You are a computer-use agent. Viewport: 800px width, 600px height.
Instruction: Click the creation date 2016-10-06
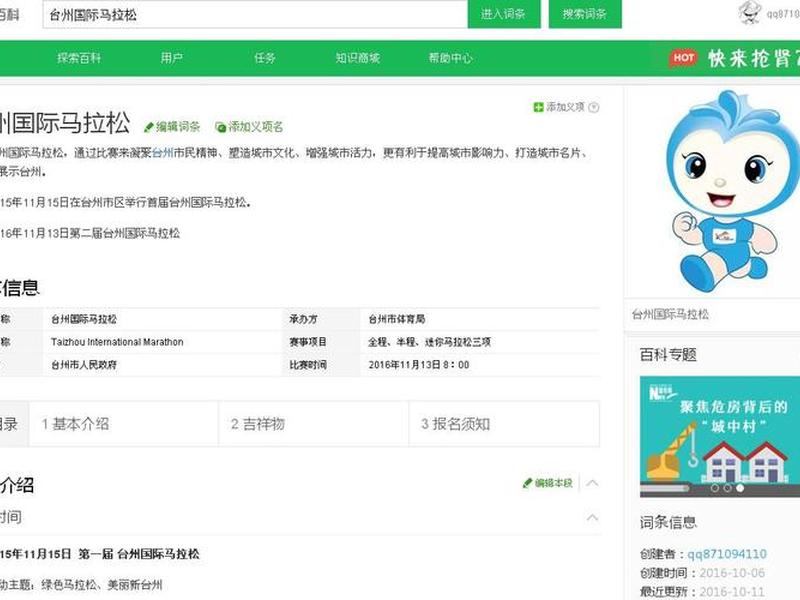(x=732, y=573)
